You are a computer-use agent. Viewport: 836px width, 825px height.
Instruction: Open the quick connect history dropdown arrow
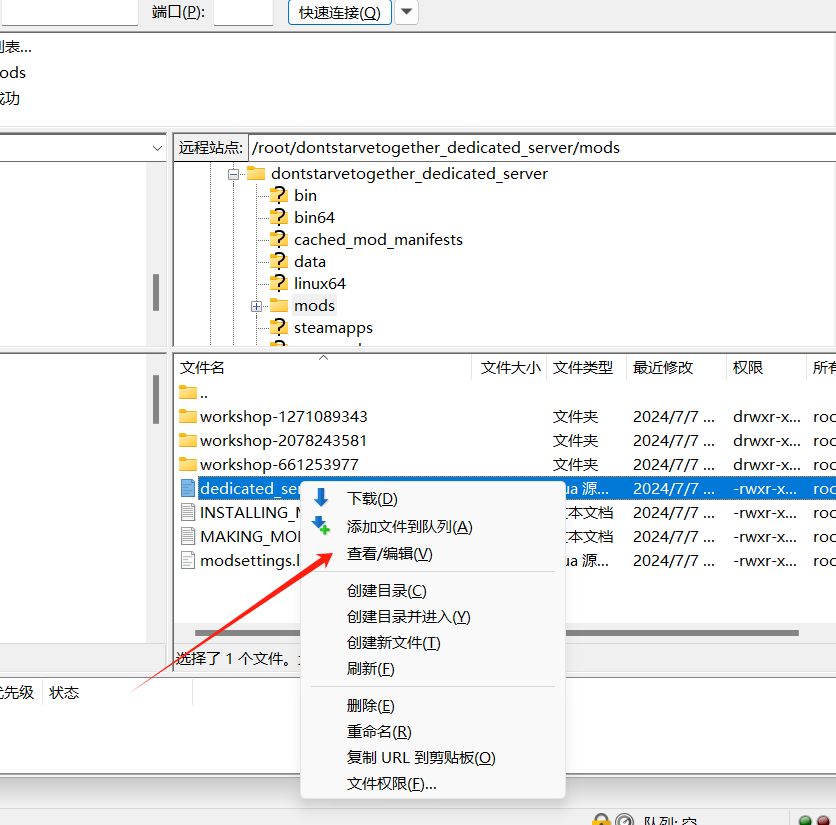coord(406,12)
